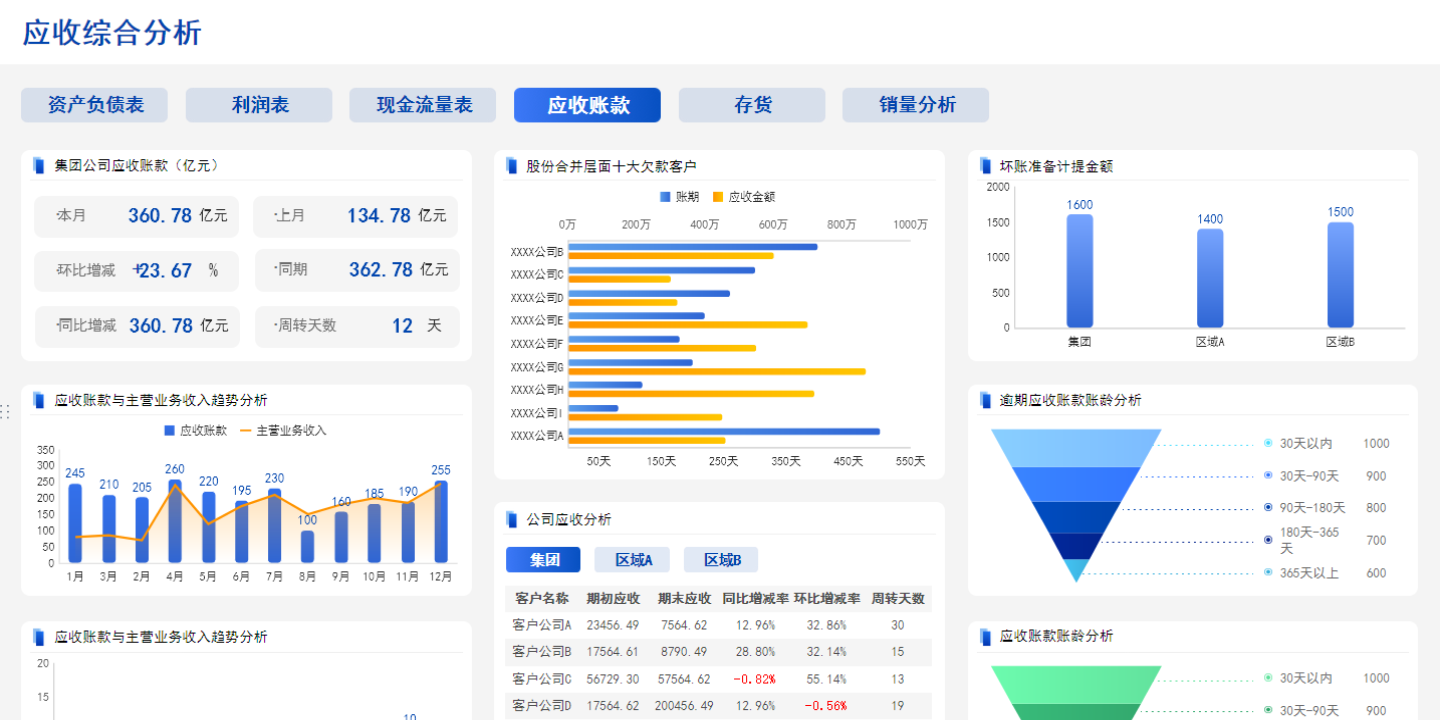This screenshot has width=1440, height=720.
Task: Select the 区域B filter in 公司应收分析
Action: click(720, 560)
